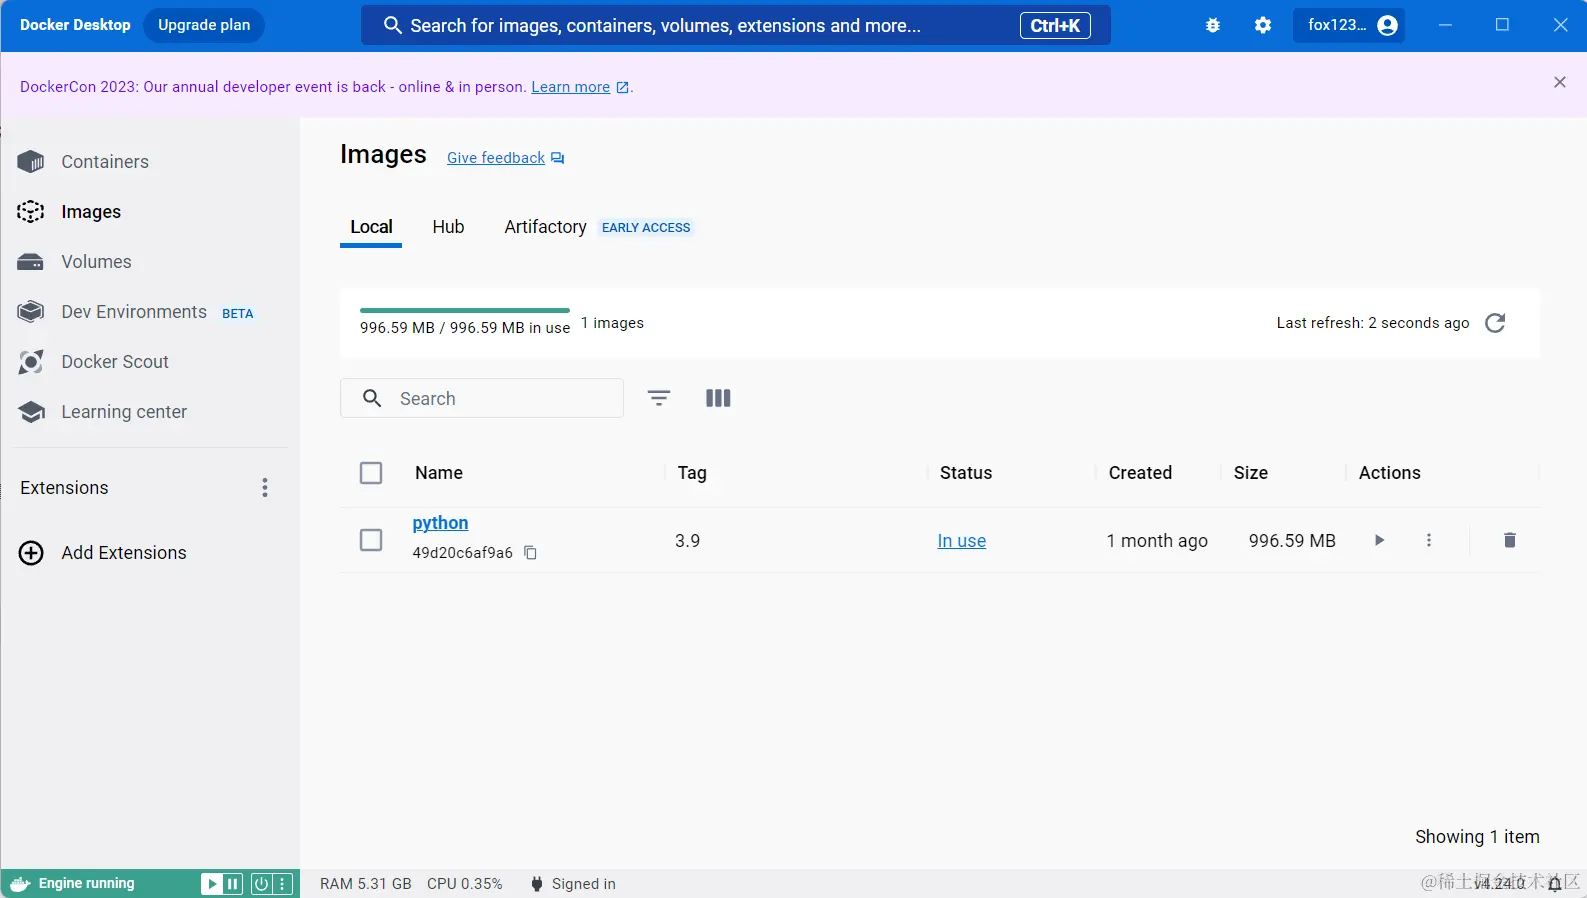Open more actions for python image

(x=1429, y=540)
